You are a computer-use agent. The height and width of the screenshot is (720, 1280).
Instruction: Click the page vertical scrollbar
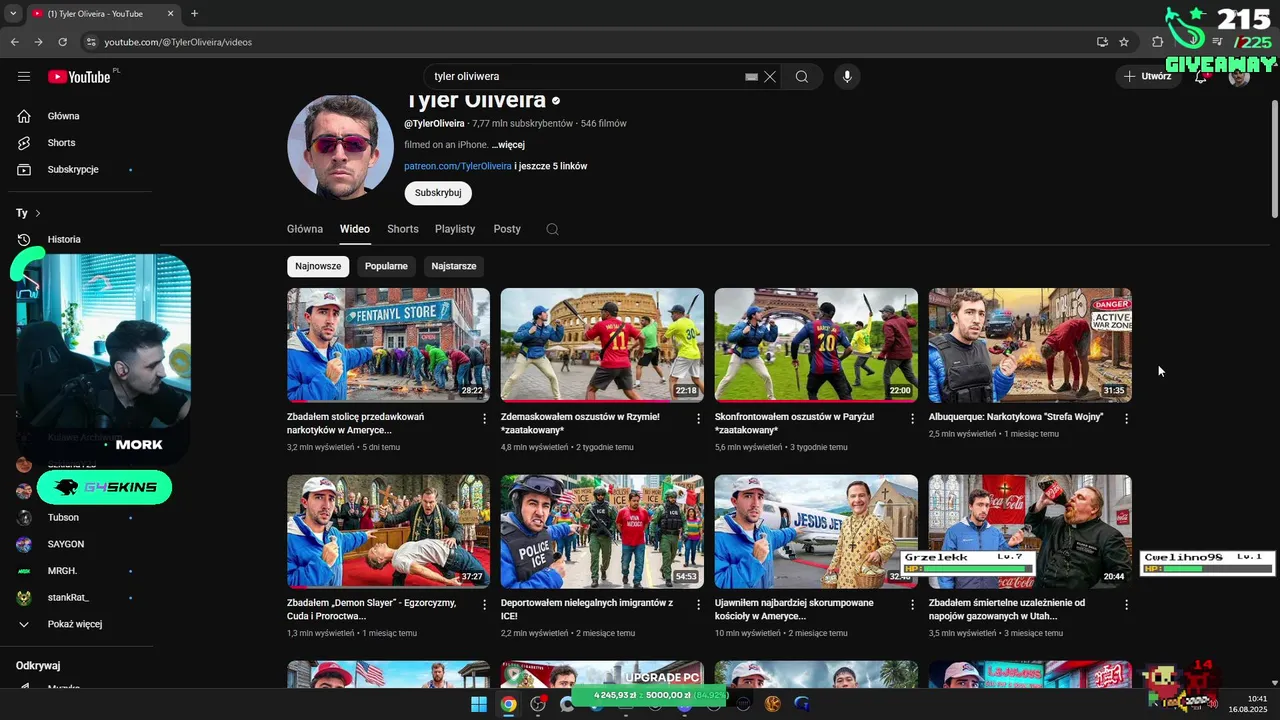[x=1274, y=158]
